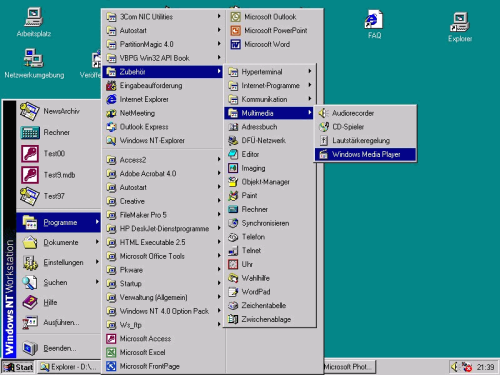Click the taskbar clock showing 21:39
Screen dimensions: 500x375
(485, 367)
